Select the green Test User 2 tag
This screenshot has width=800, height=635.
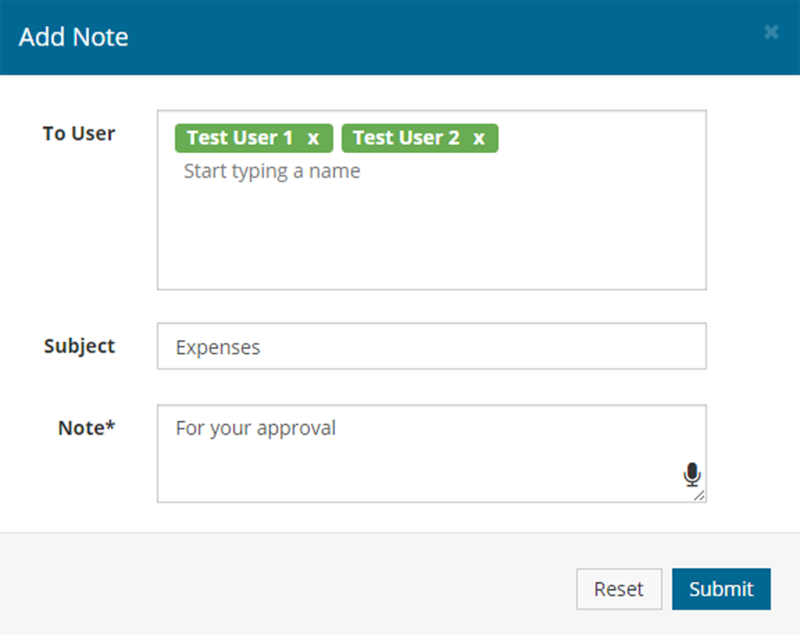pos(408,138)
